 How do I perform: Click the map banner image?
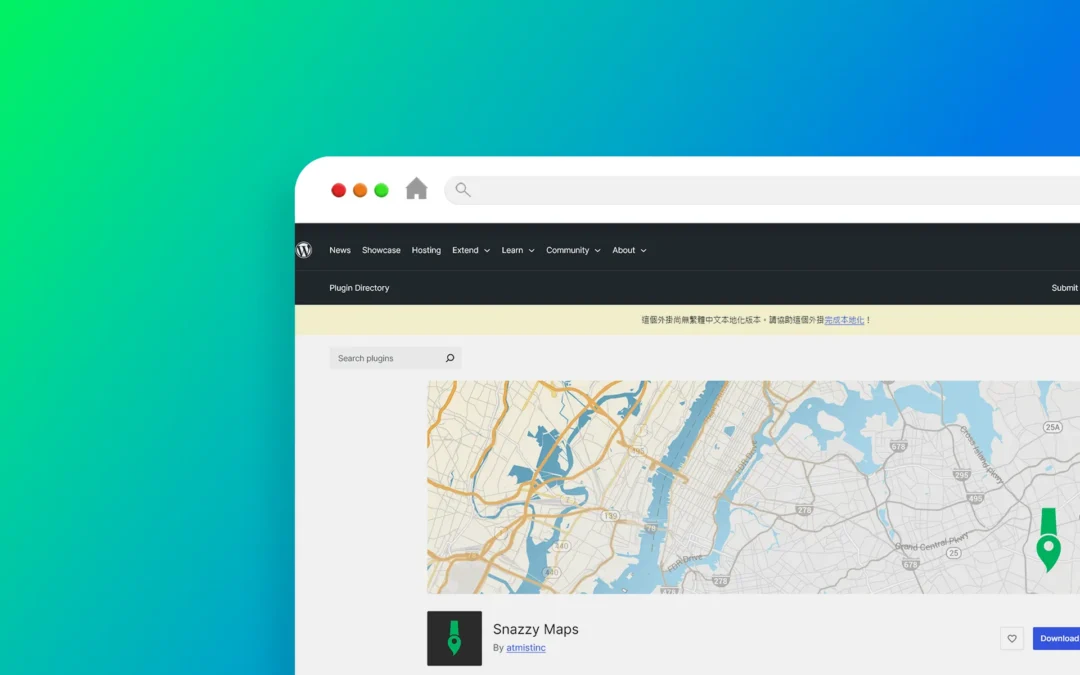point(754,487)
